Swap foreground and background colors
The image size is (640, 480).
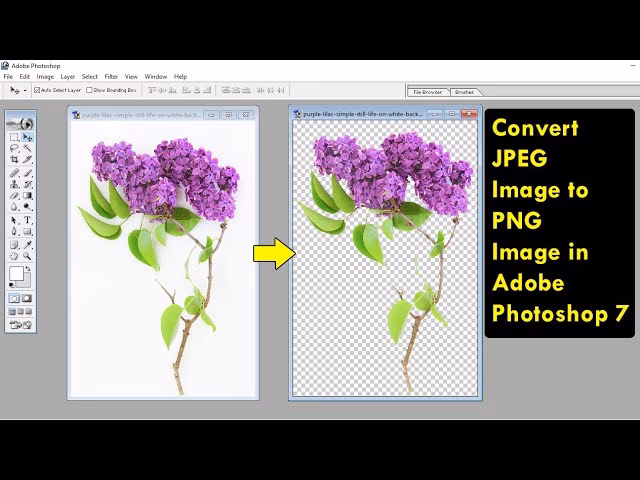[28, 269]
